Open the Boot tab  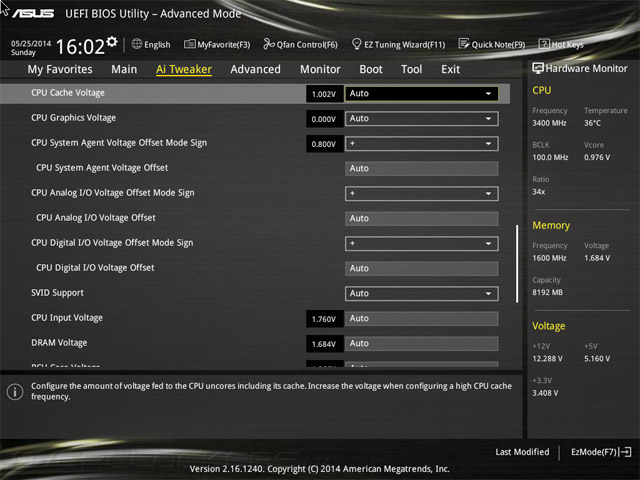371,69
